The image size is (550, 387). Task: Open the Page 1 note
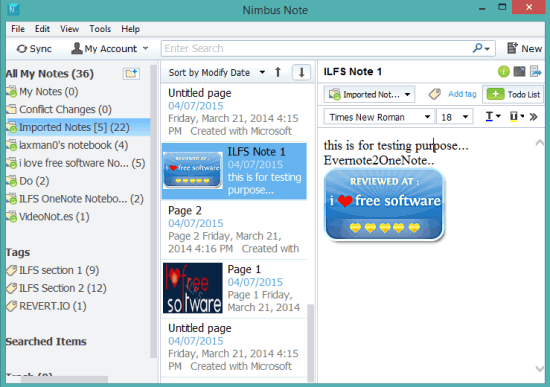pos(234,288)
